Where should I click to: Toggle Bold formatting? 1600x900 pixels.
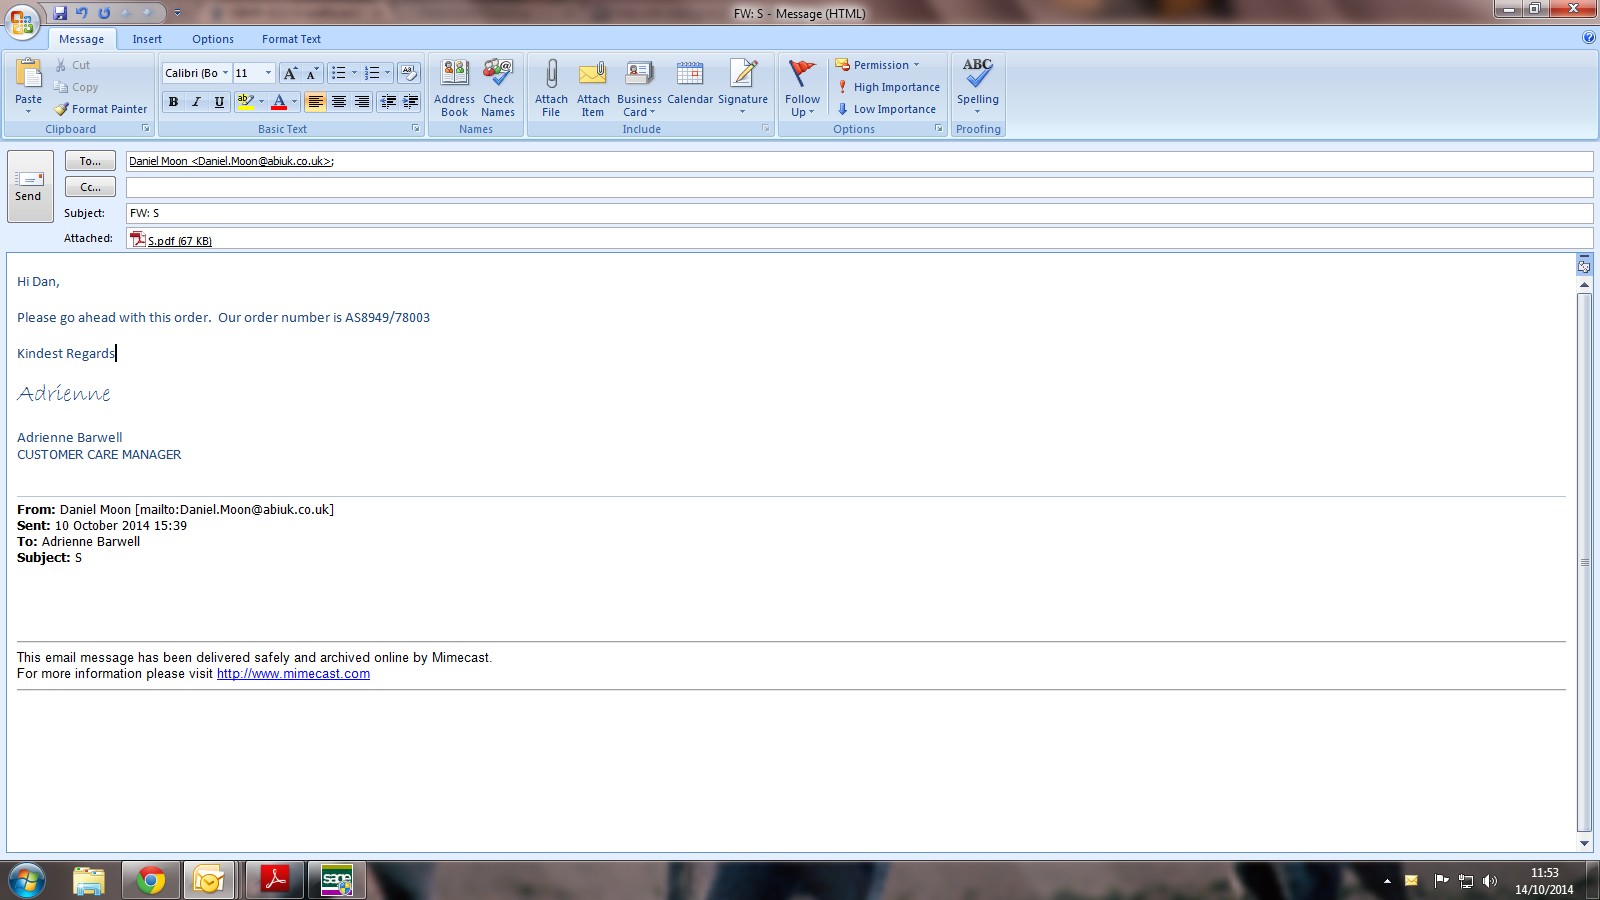[x=173, y=102]
